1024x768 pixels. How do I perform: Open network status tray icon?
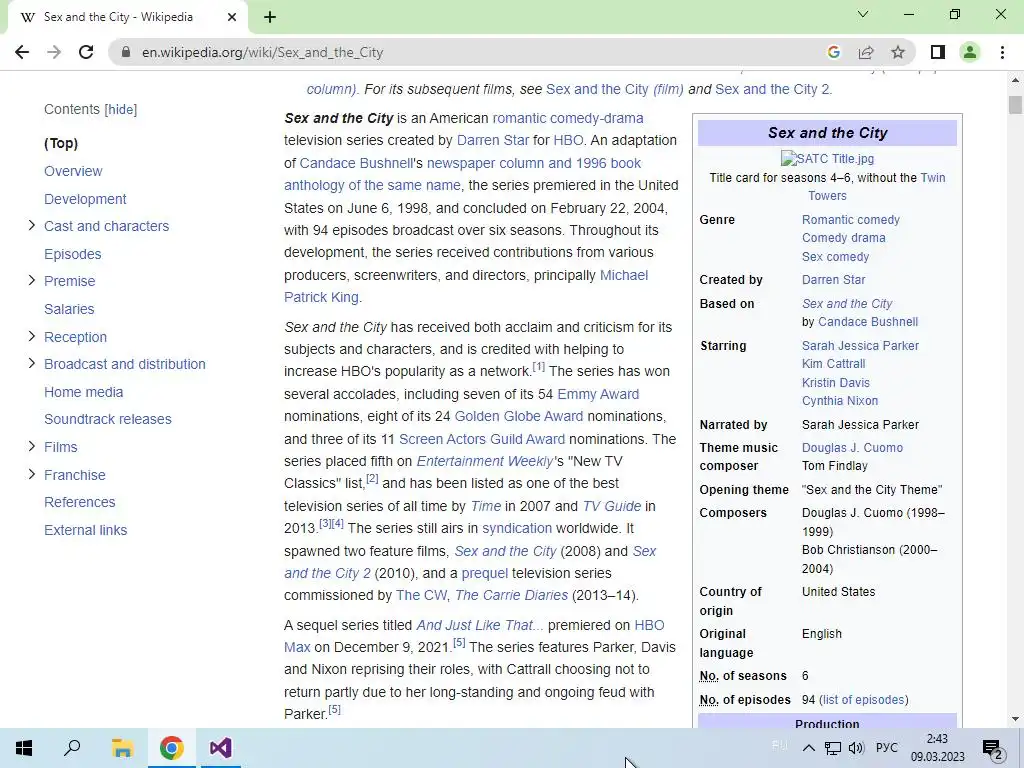[x=833, y=748]
